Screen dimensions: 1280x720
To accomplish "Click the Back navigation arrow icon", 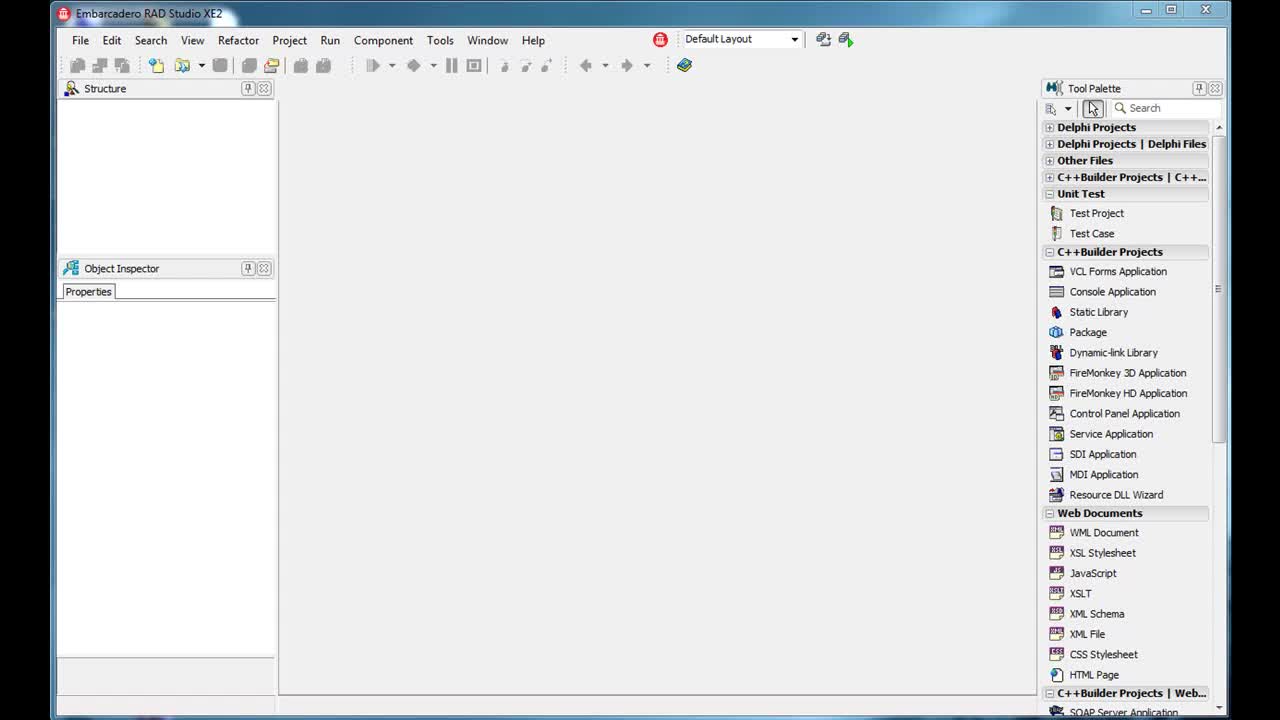I will point(586,65).
